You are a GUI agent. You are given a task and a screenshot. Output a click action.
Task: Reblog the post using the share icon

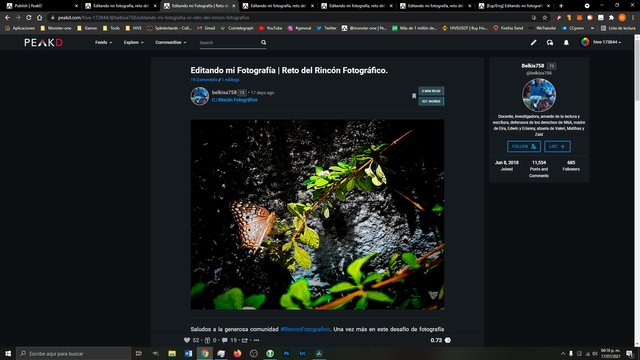(x=244, y=340)
